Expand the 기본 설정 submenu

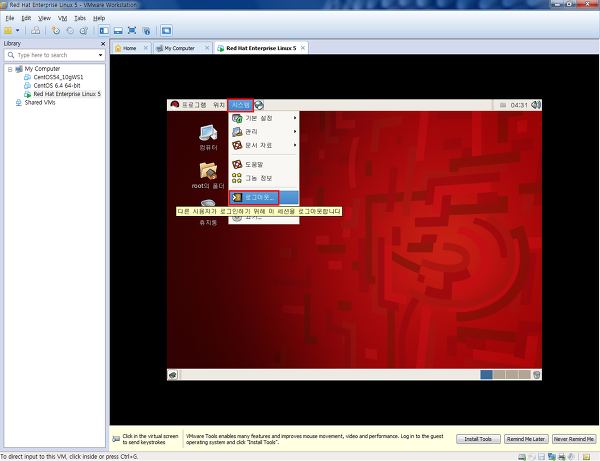[264, 118]
